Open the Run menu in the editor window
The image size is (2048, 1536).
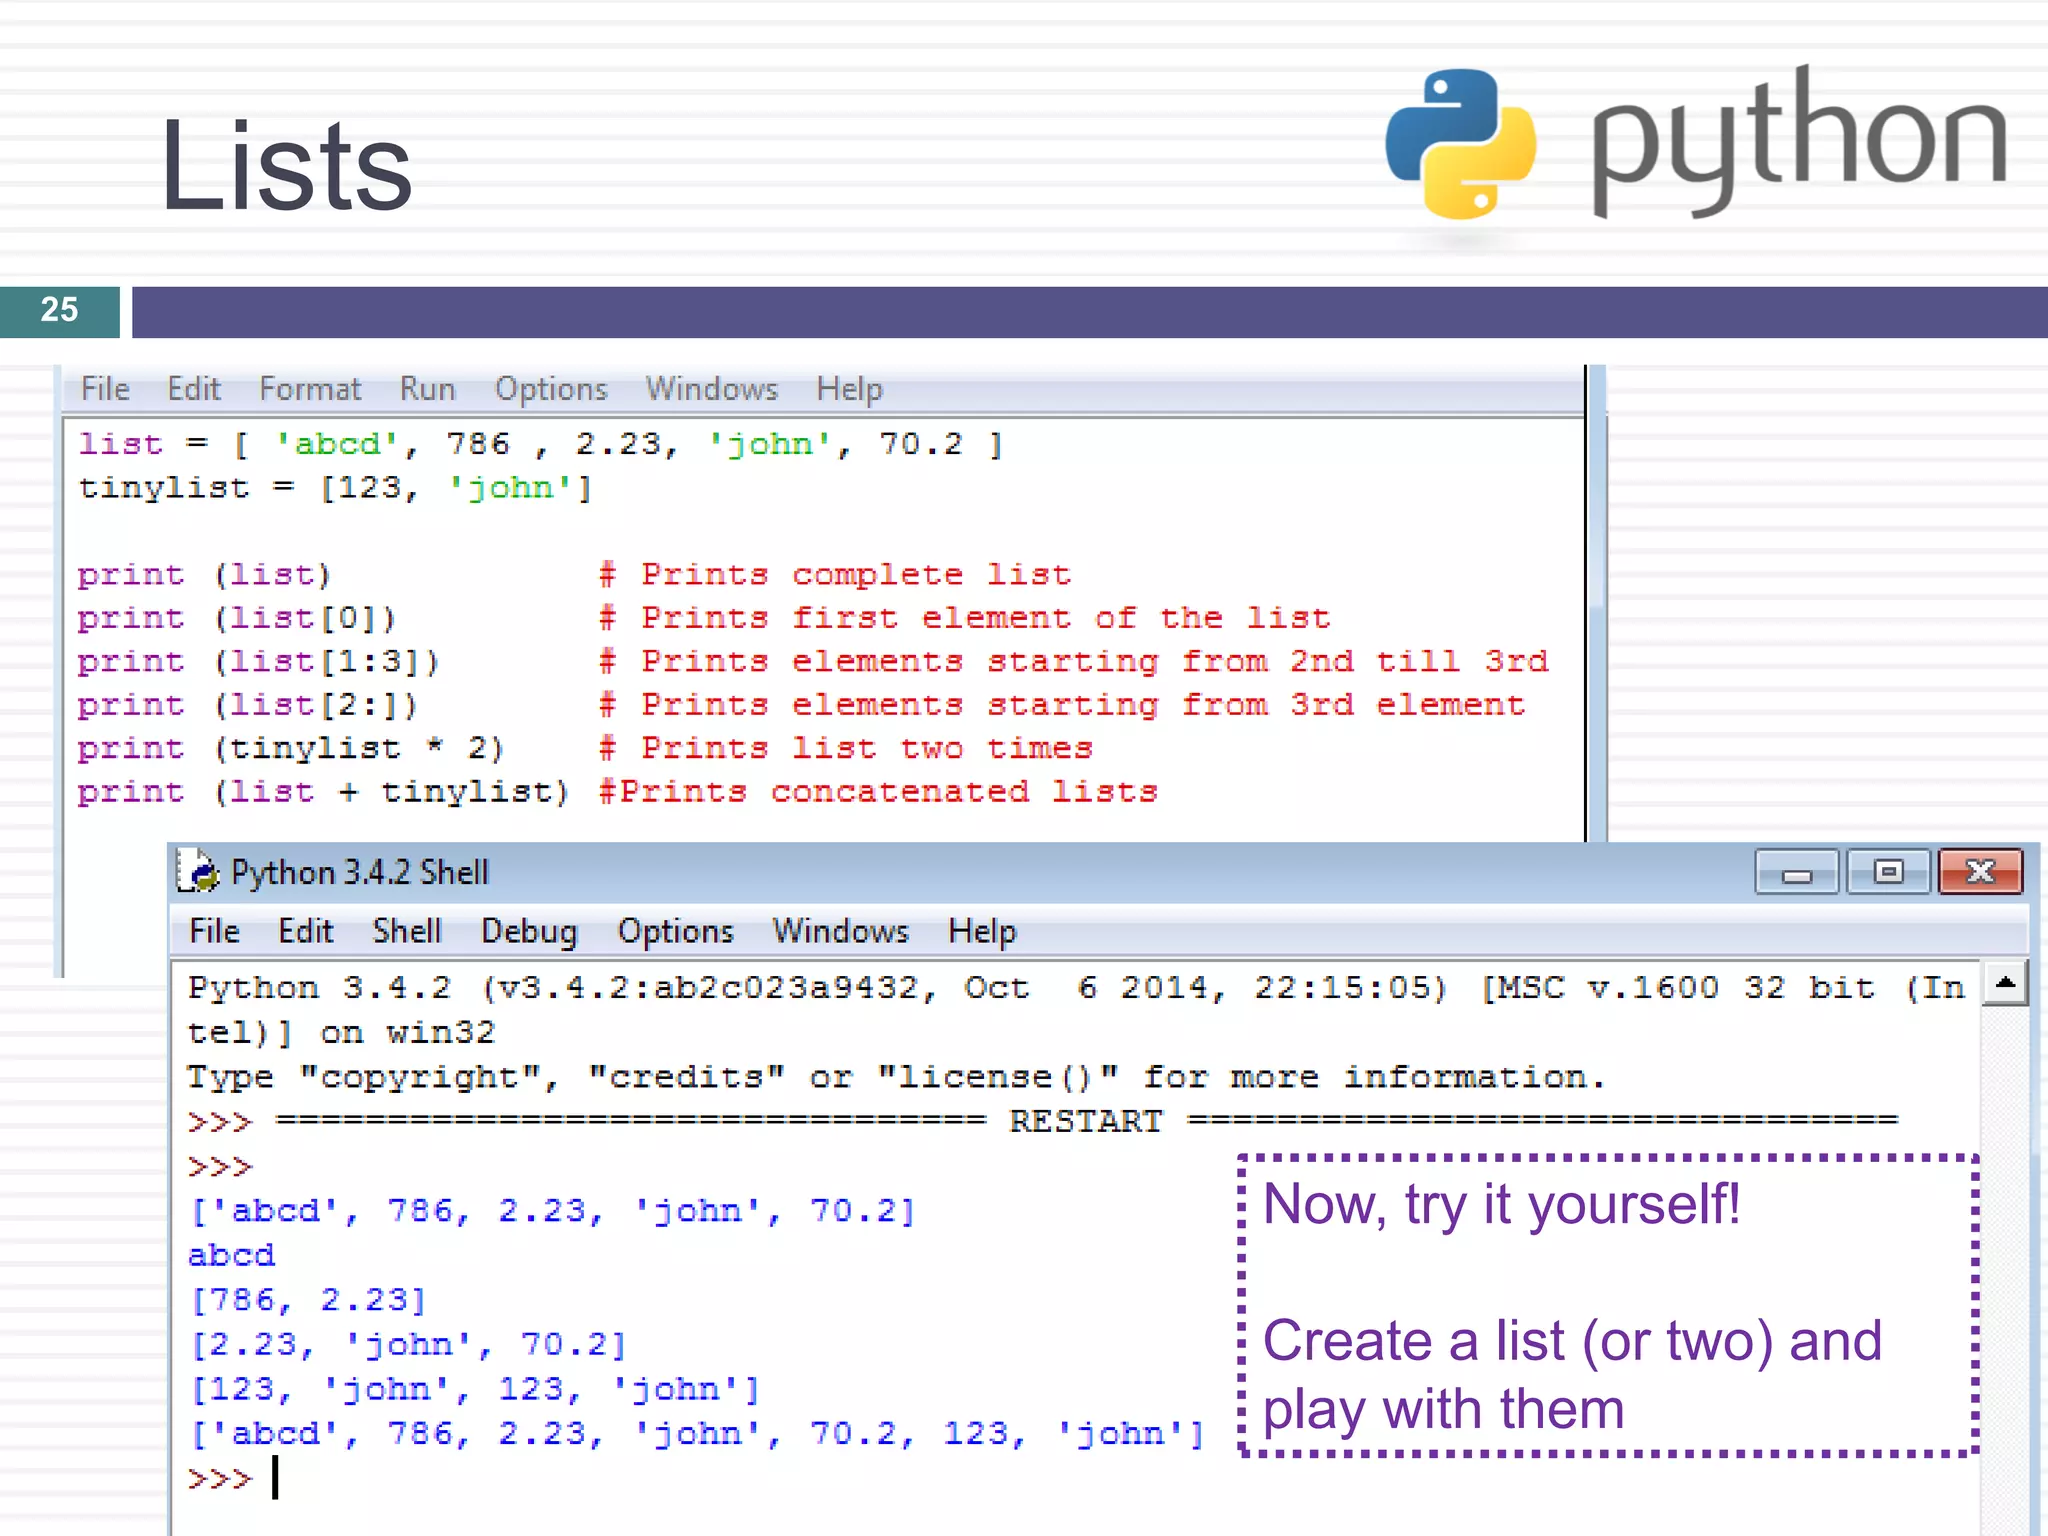coord(427,389)
